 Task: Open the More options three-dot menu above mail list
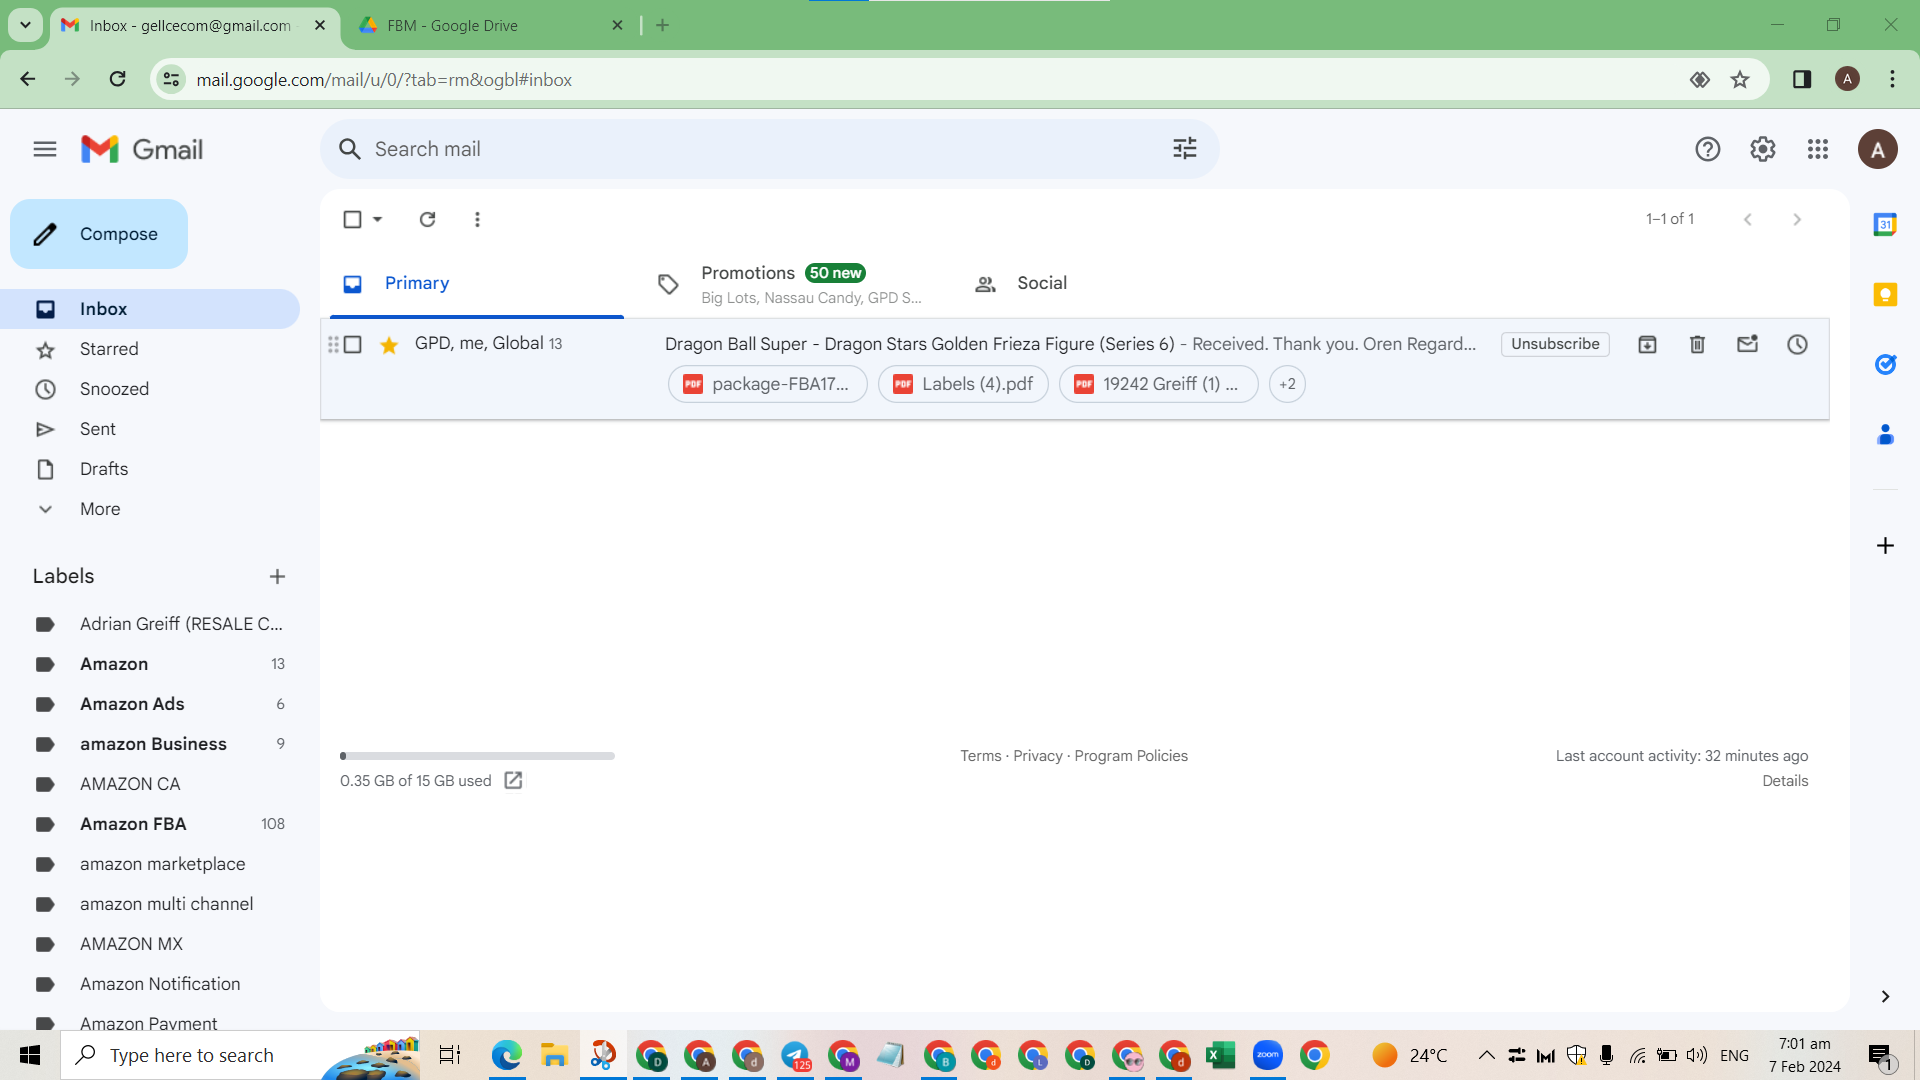[477, 219]
